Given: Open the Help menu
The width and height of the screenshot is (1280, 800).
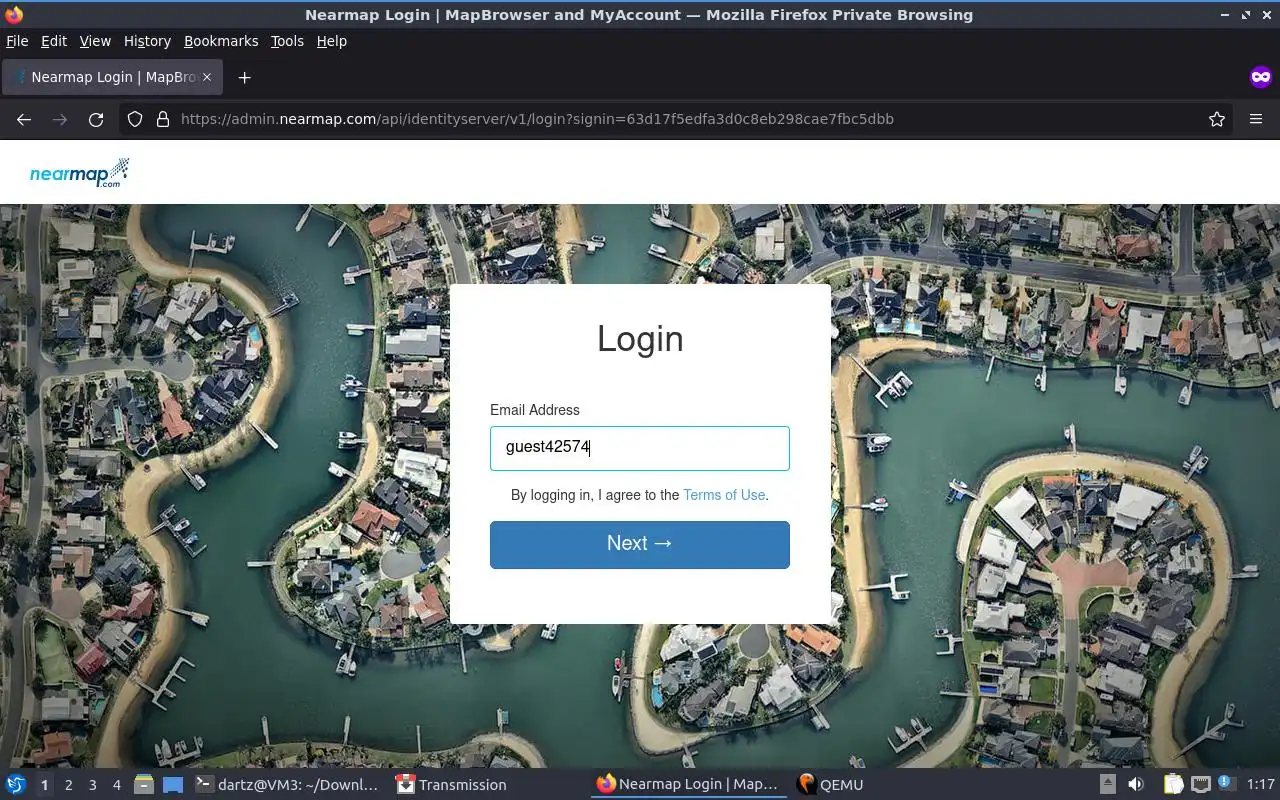Looking at the screenshot, I should 332,41.
